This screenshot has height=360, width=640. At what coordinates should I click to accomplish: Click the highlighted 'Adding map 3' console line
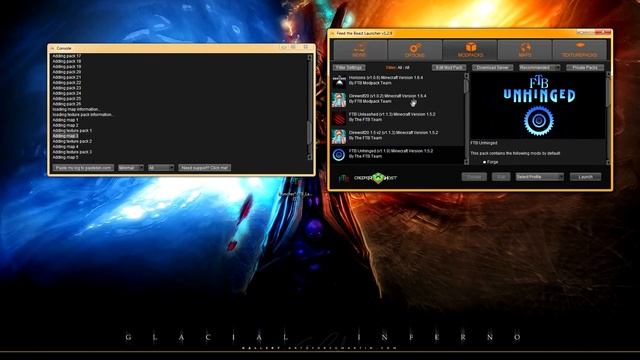point(65,136)
